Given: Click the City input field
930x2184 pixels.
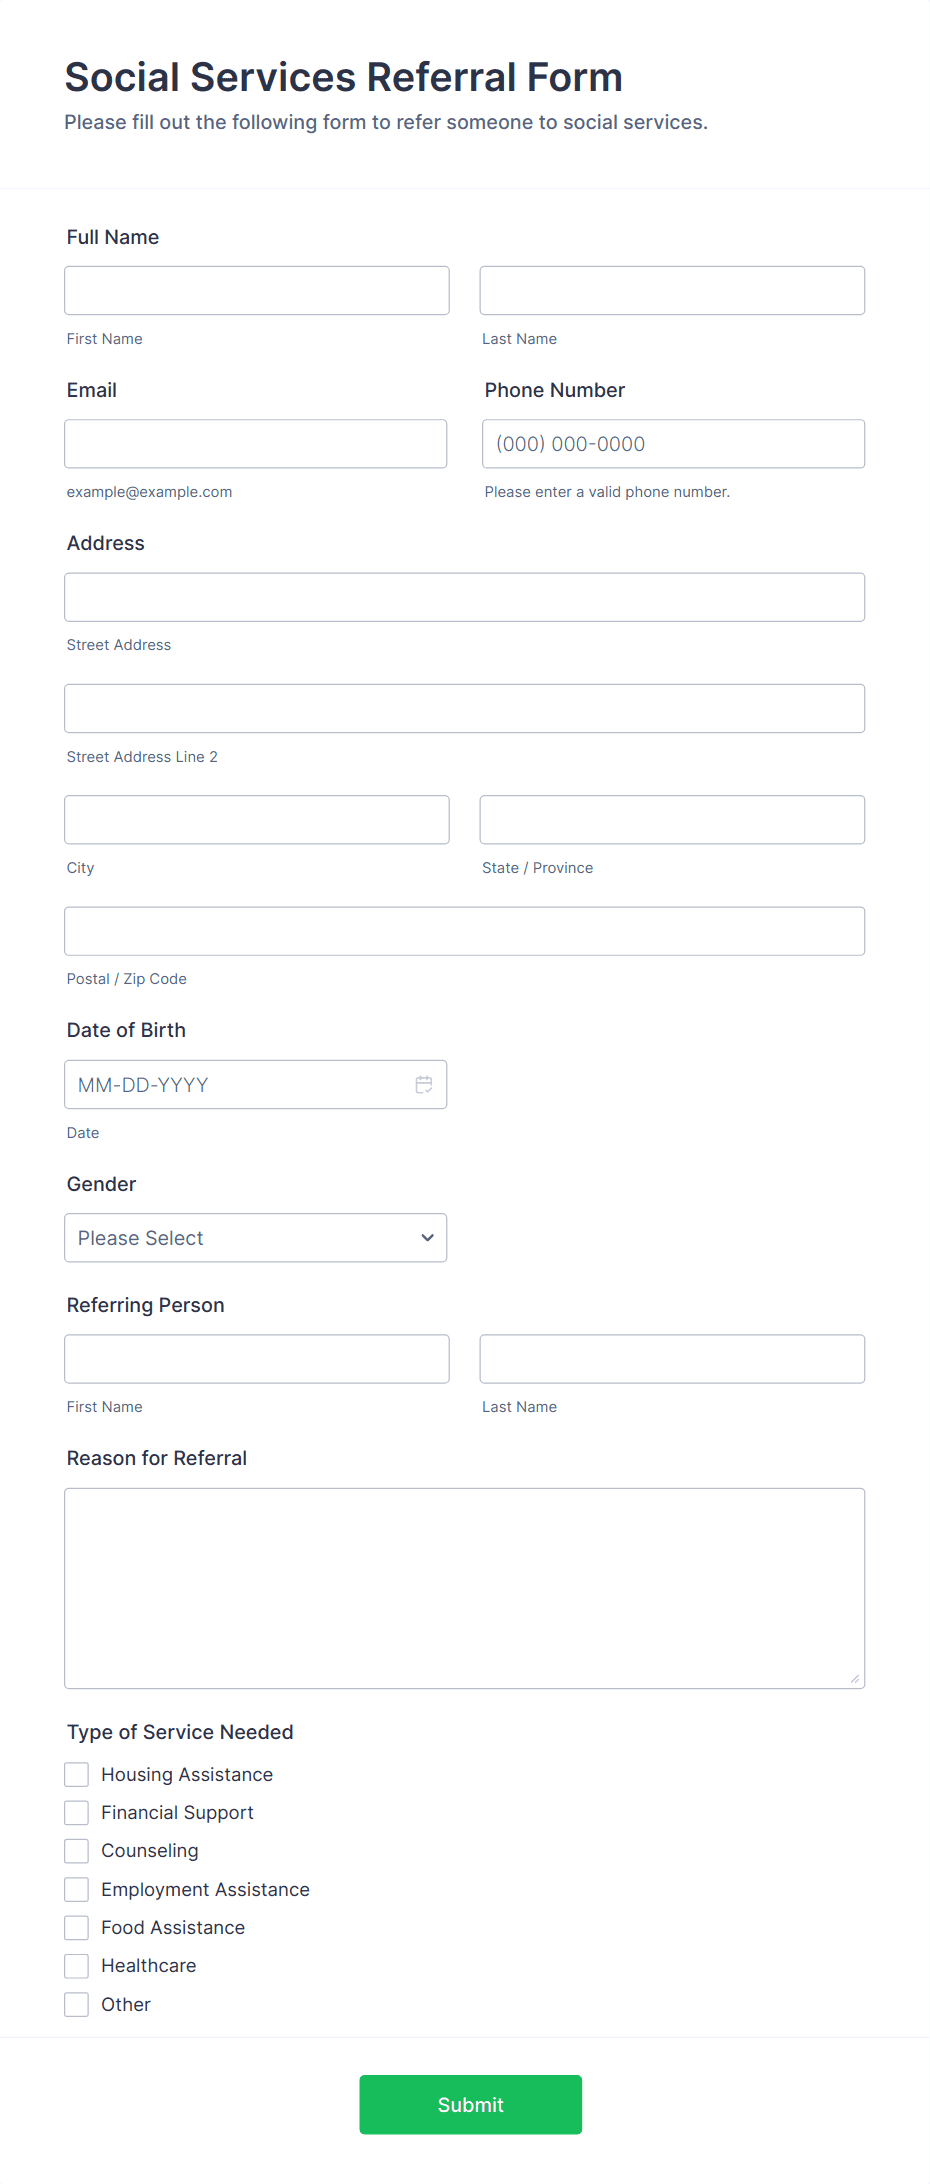Looking at the screenshot, I should 256,819.
